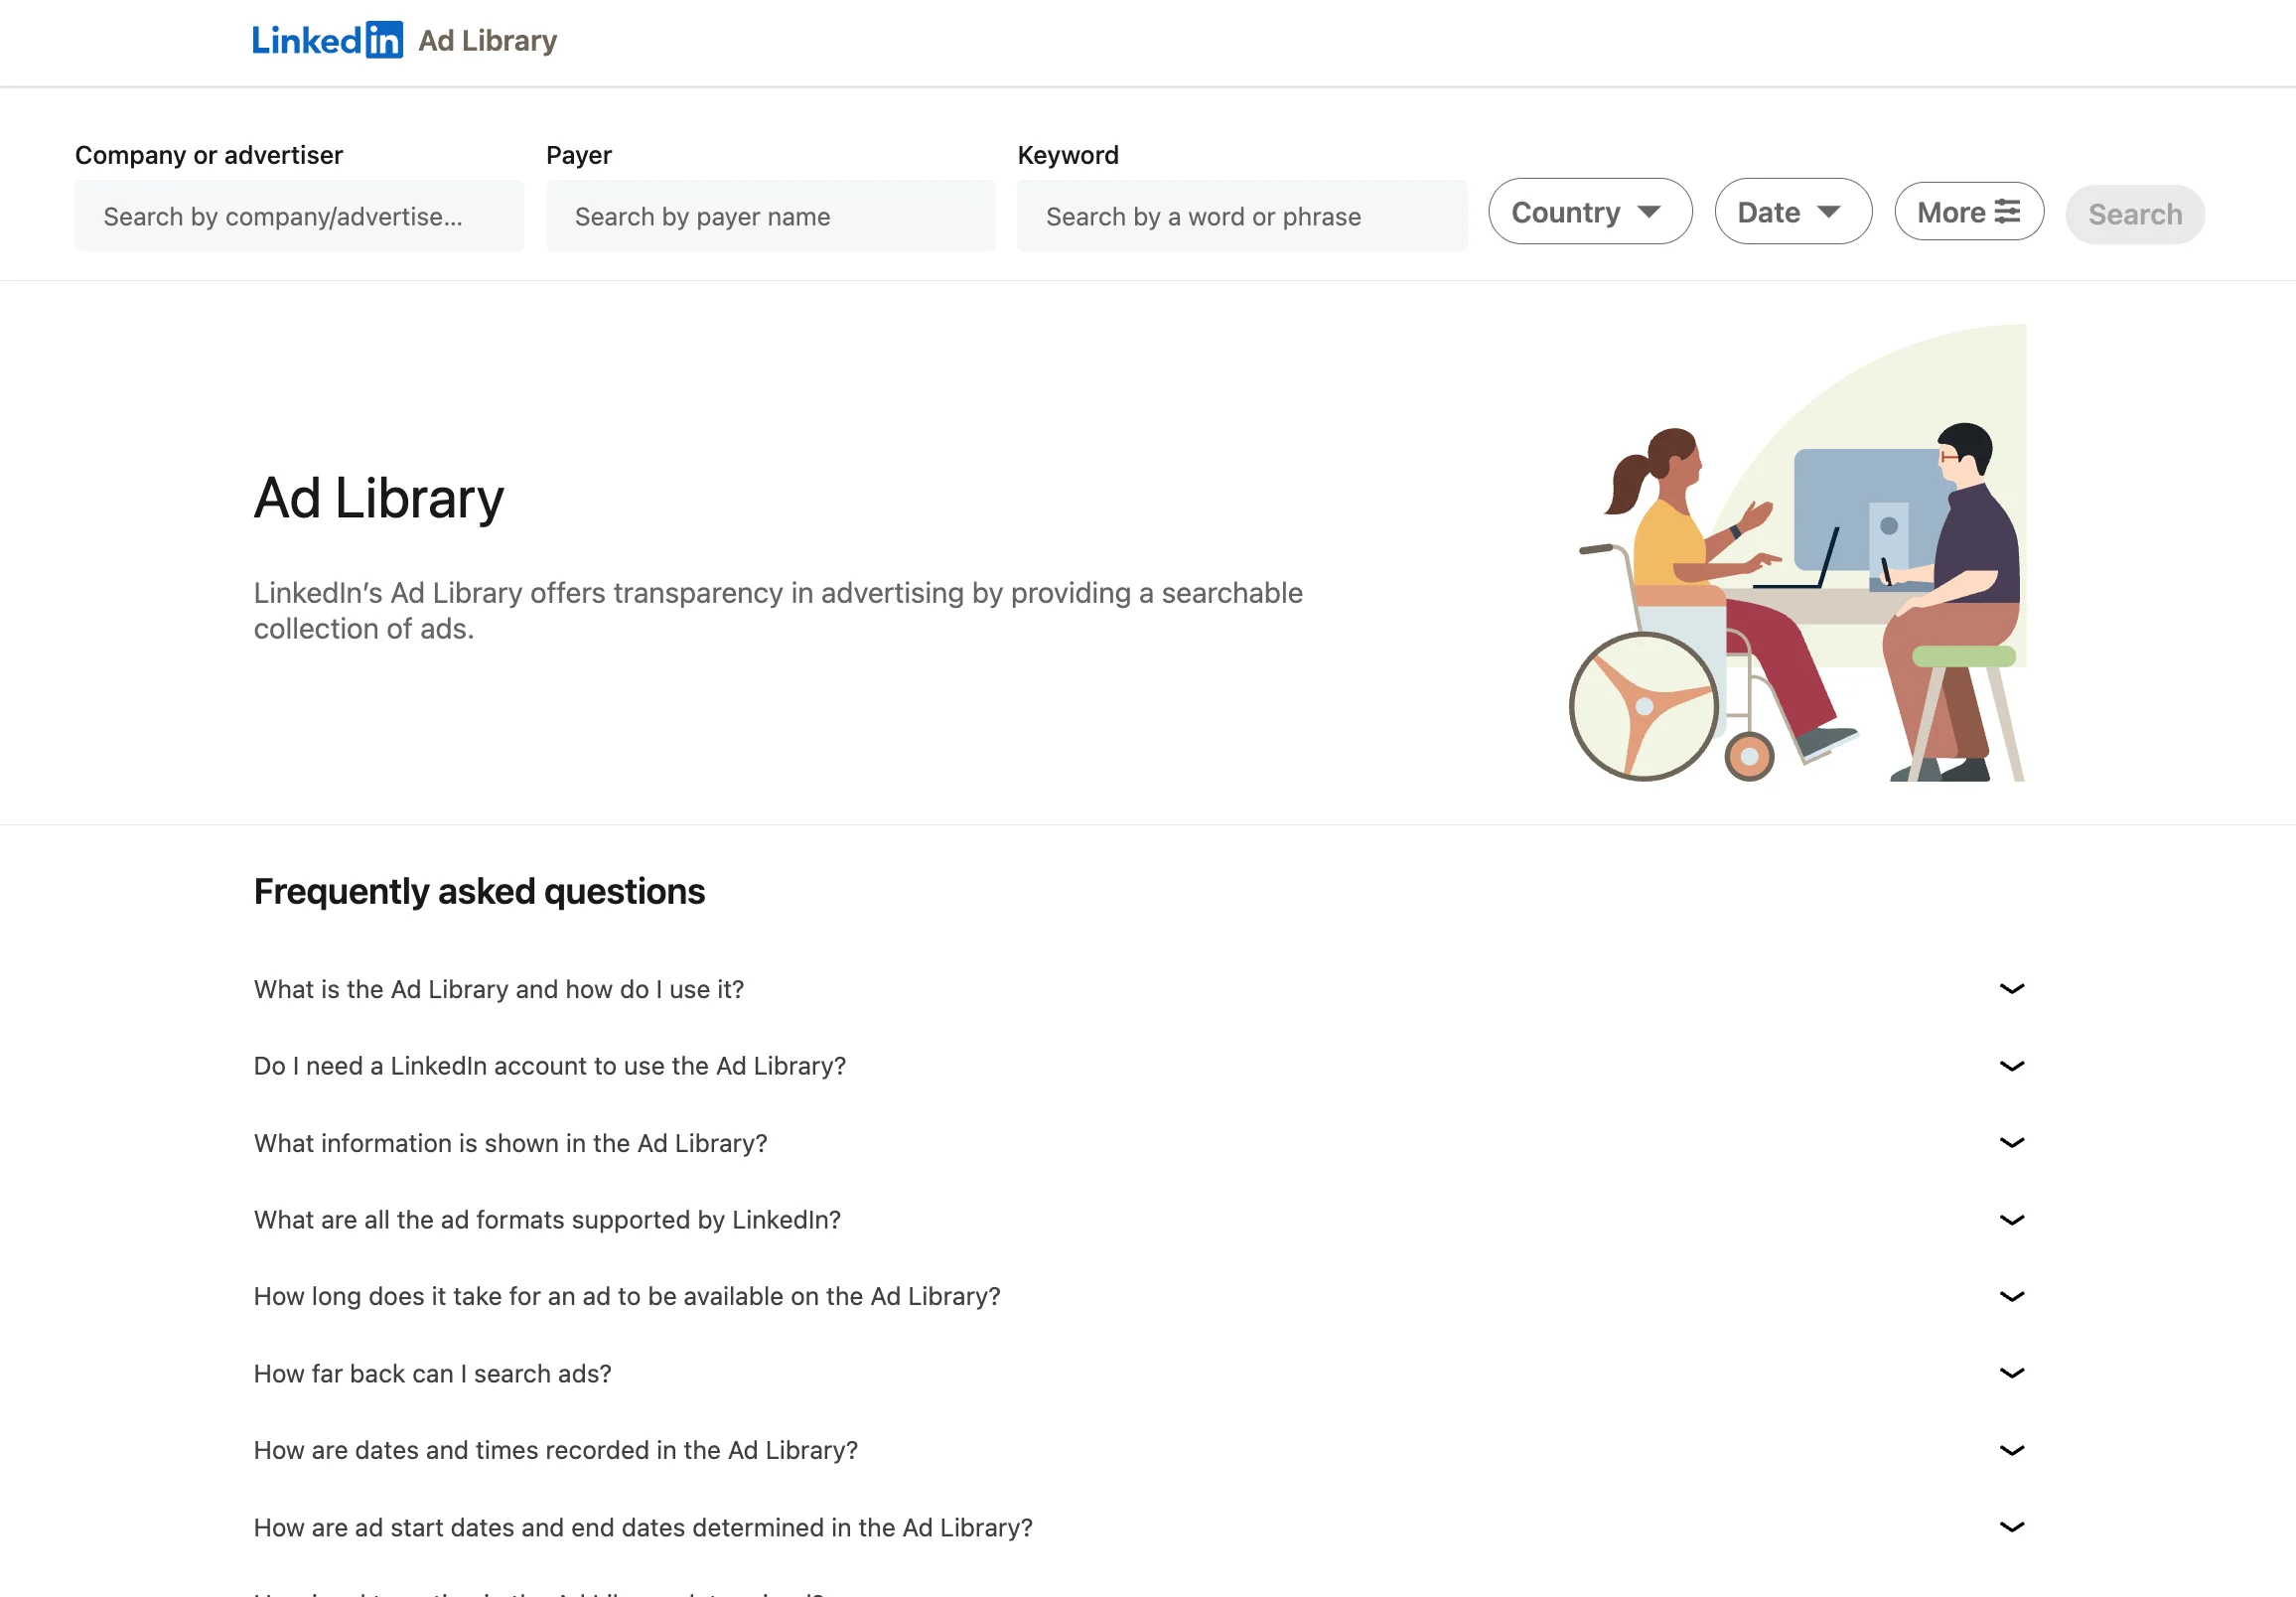
Task: Expand 'How are dates and times recorded' chevron
Action: click(x=2011, y=1451)
